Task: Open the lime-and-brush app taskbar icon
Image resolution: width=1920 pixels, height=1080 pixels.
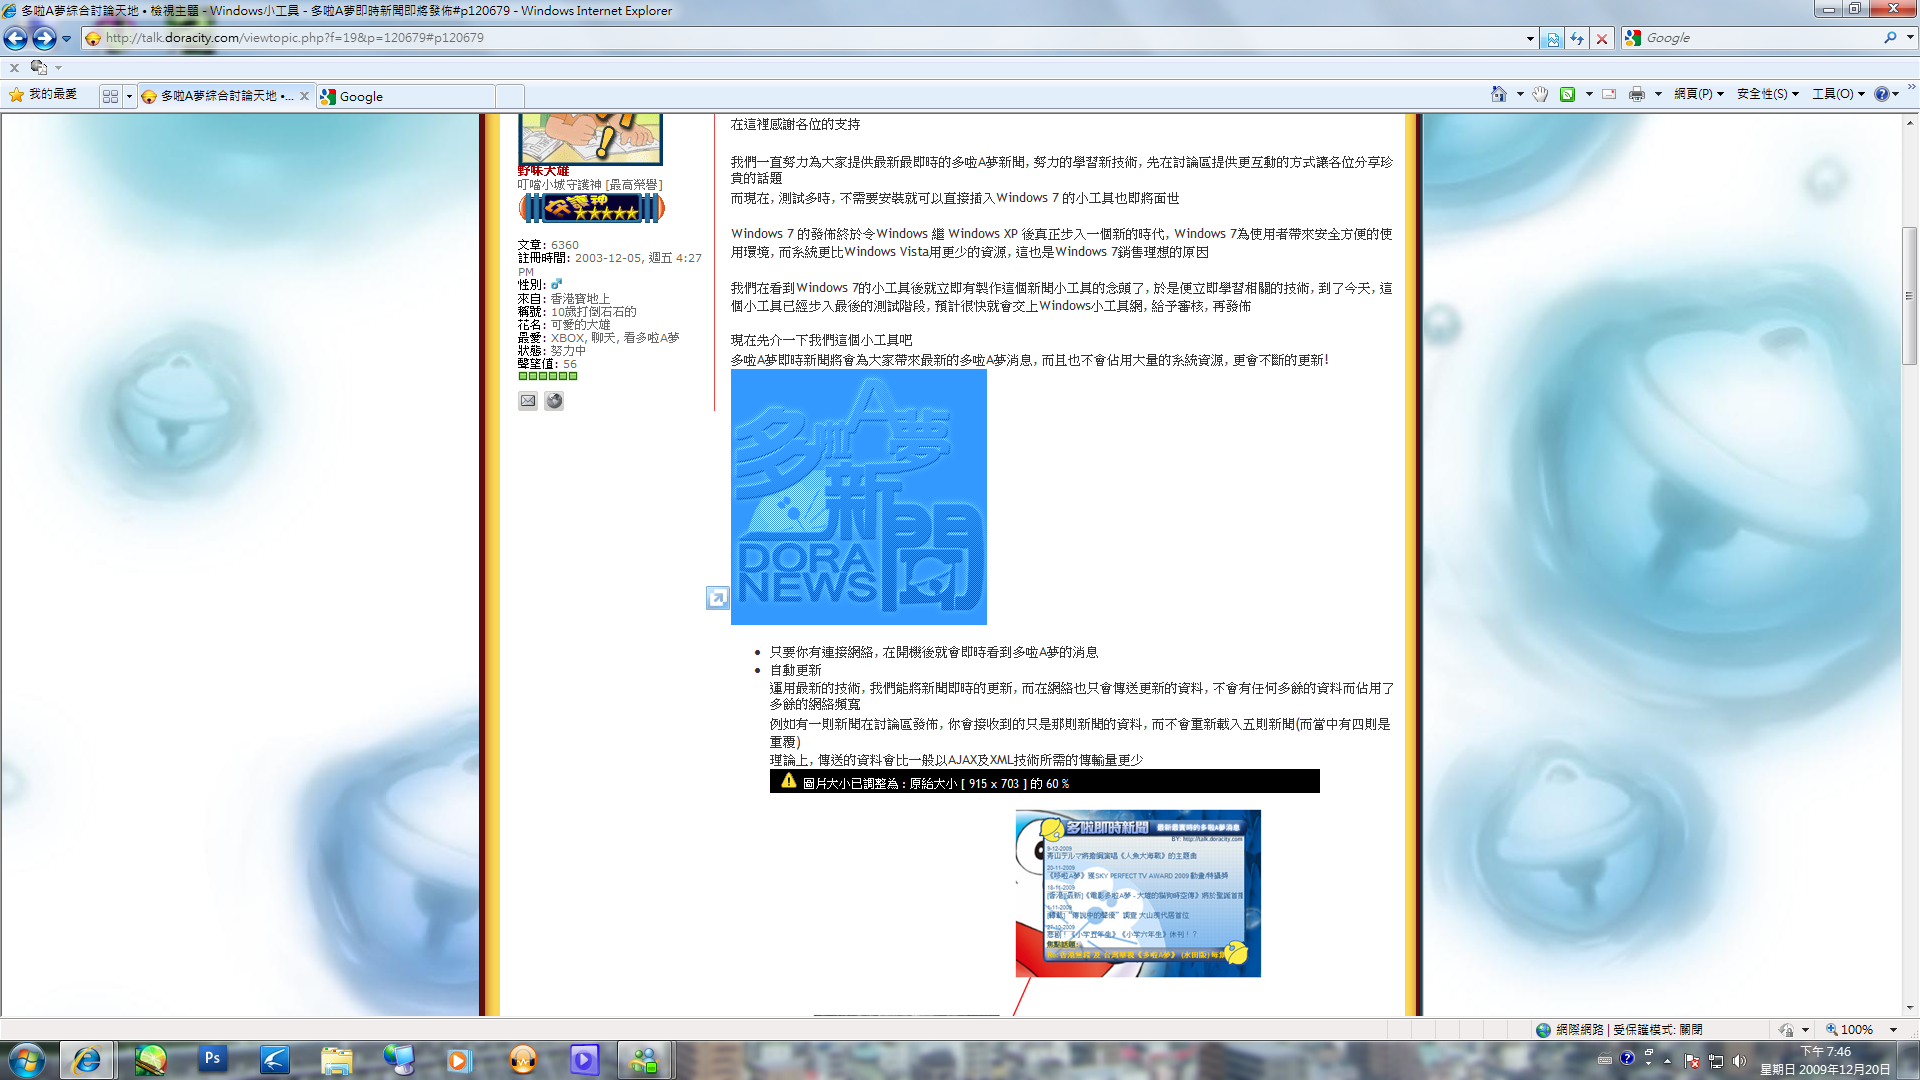Action: 151,1060
